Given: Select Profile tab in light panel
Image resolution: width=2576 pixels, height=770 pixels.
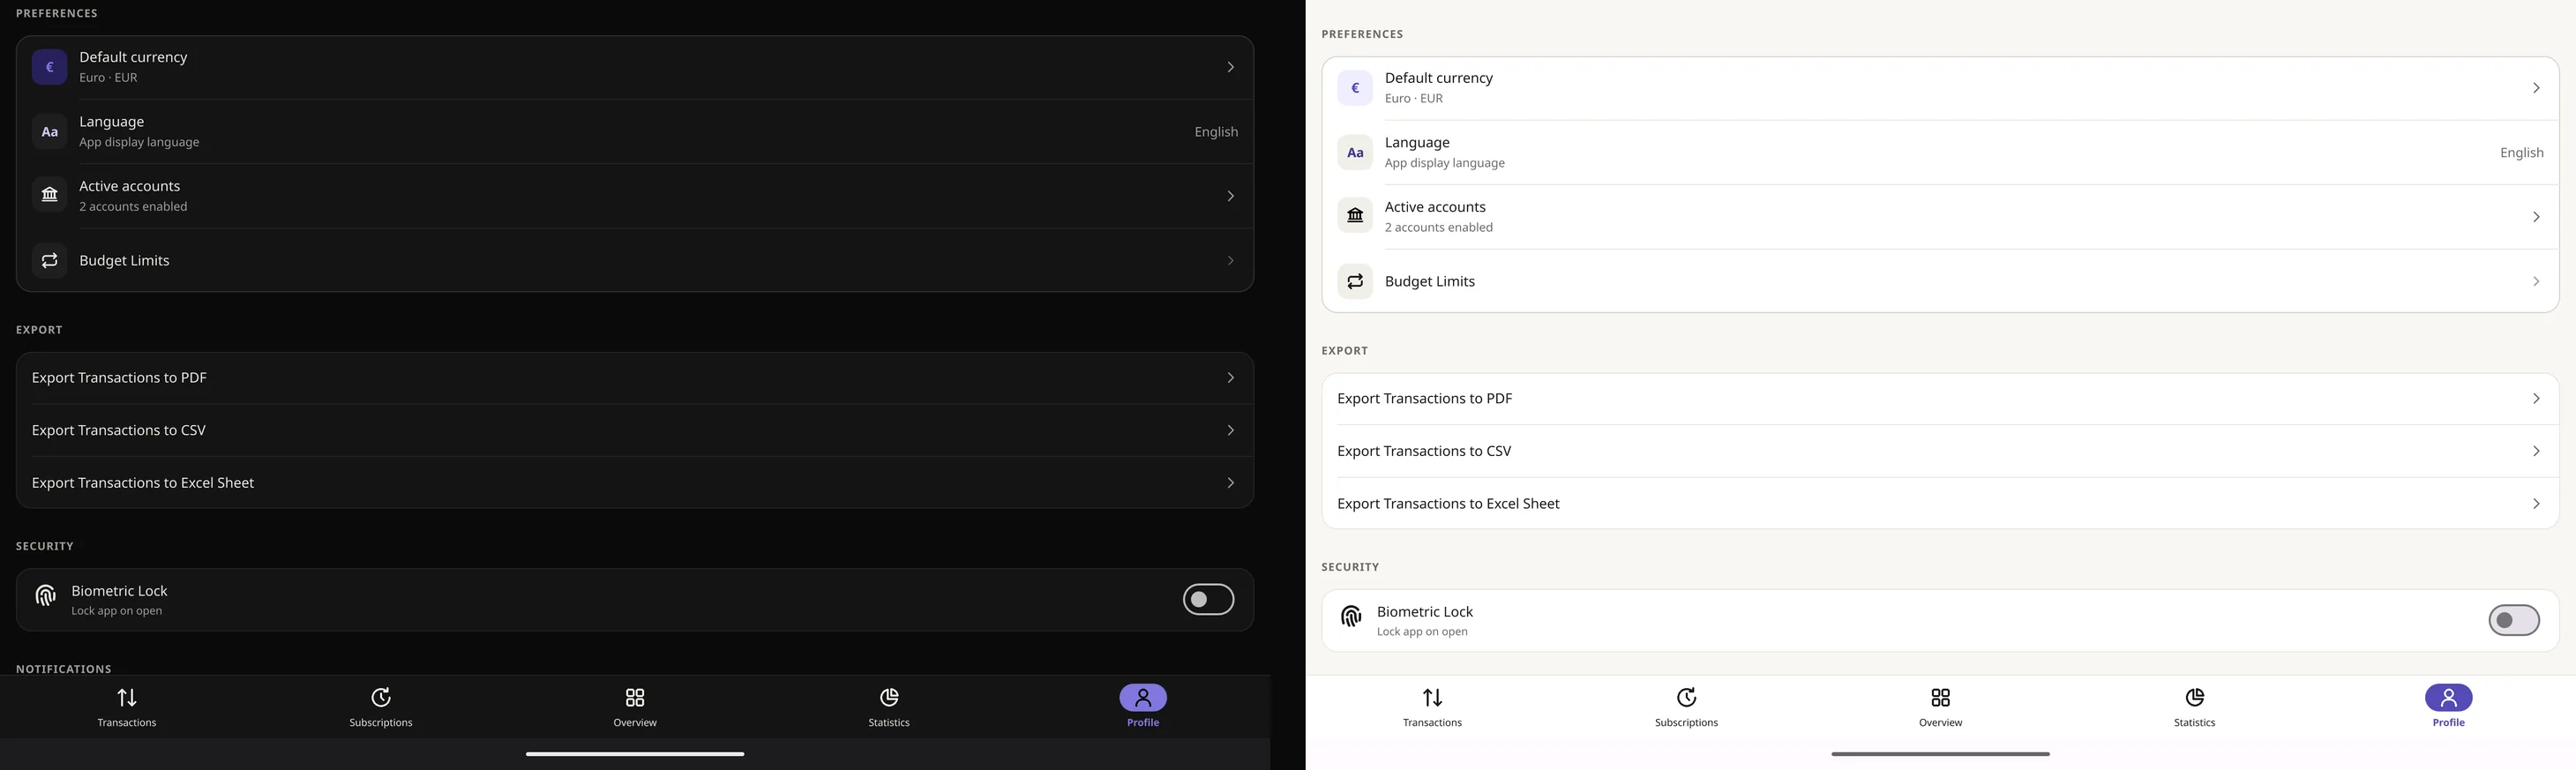Looking at the screenshot, I should click(x=2448, y=707).
